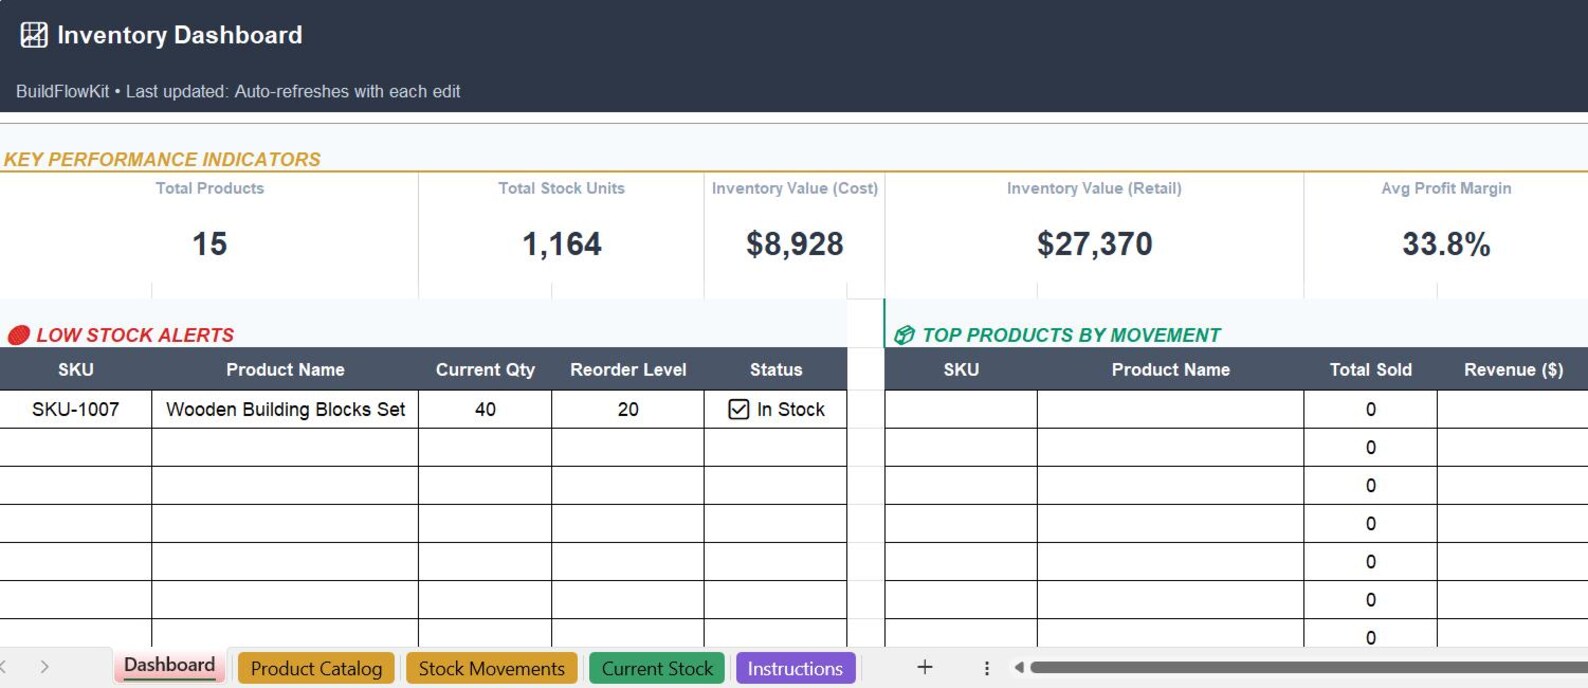Select the Current Qty value 40
The image size is (1588, 688).
point(485,409)
